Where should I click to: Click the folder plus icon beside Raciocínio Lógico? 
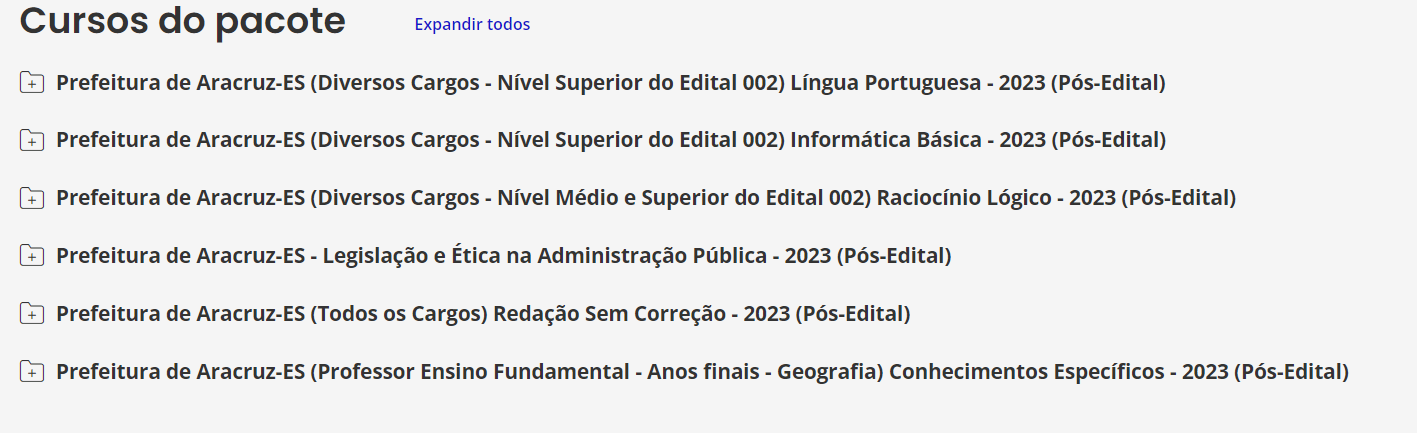pos(32,199)
